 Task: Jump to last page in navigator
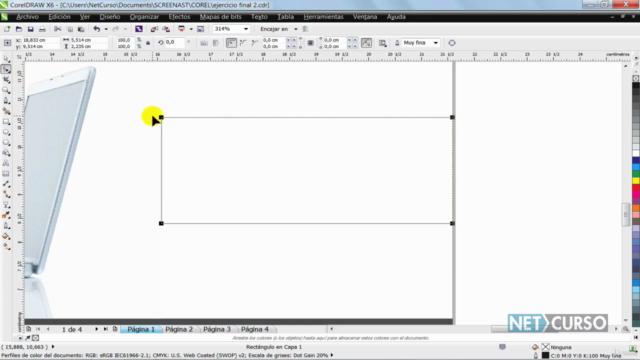point(105,329)
